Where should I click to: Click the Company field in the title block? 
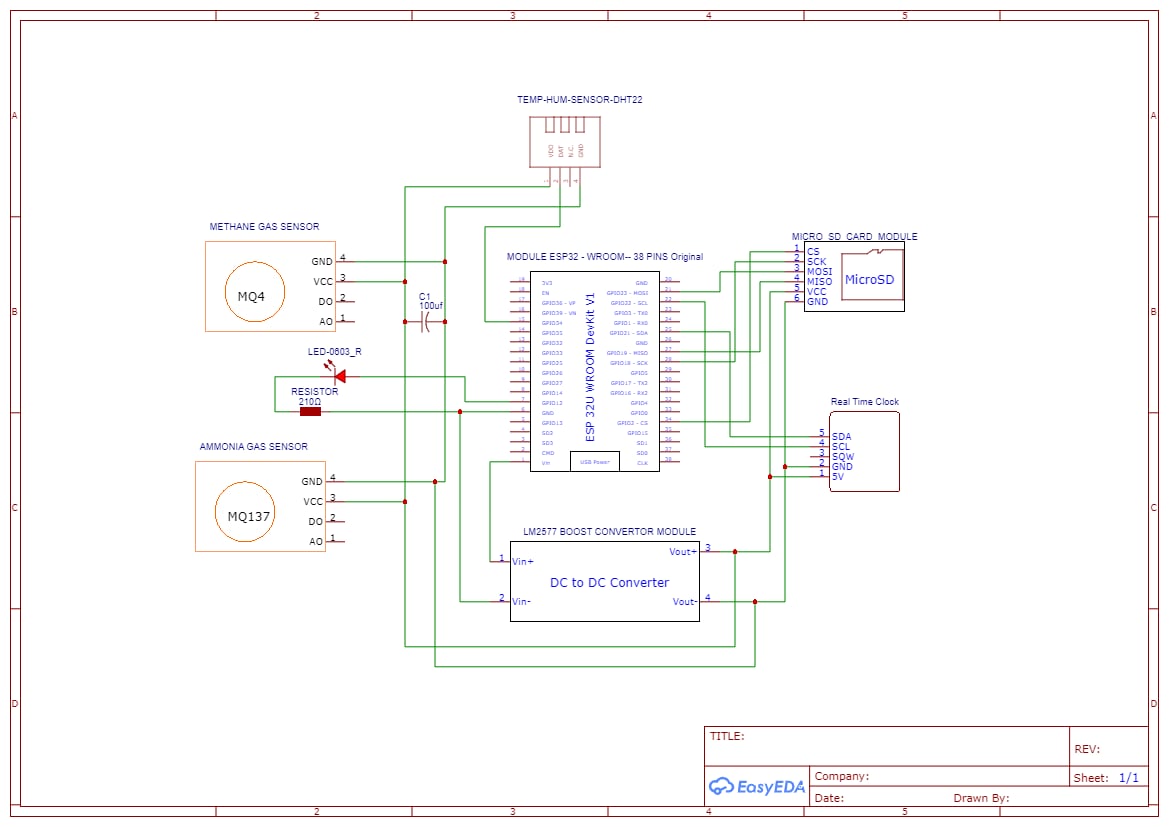pos(939,776)
